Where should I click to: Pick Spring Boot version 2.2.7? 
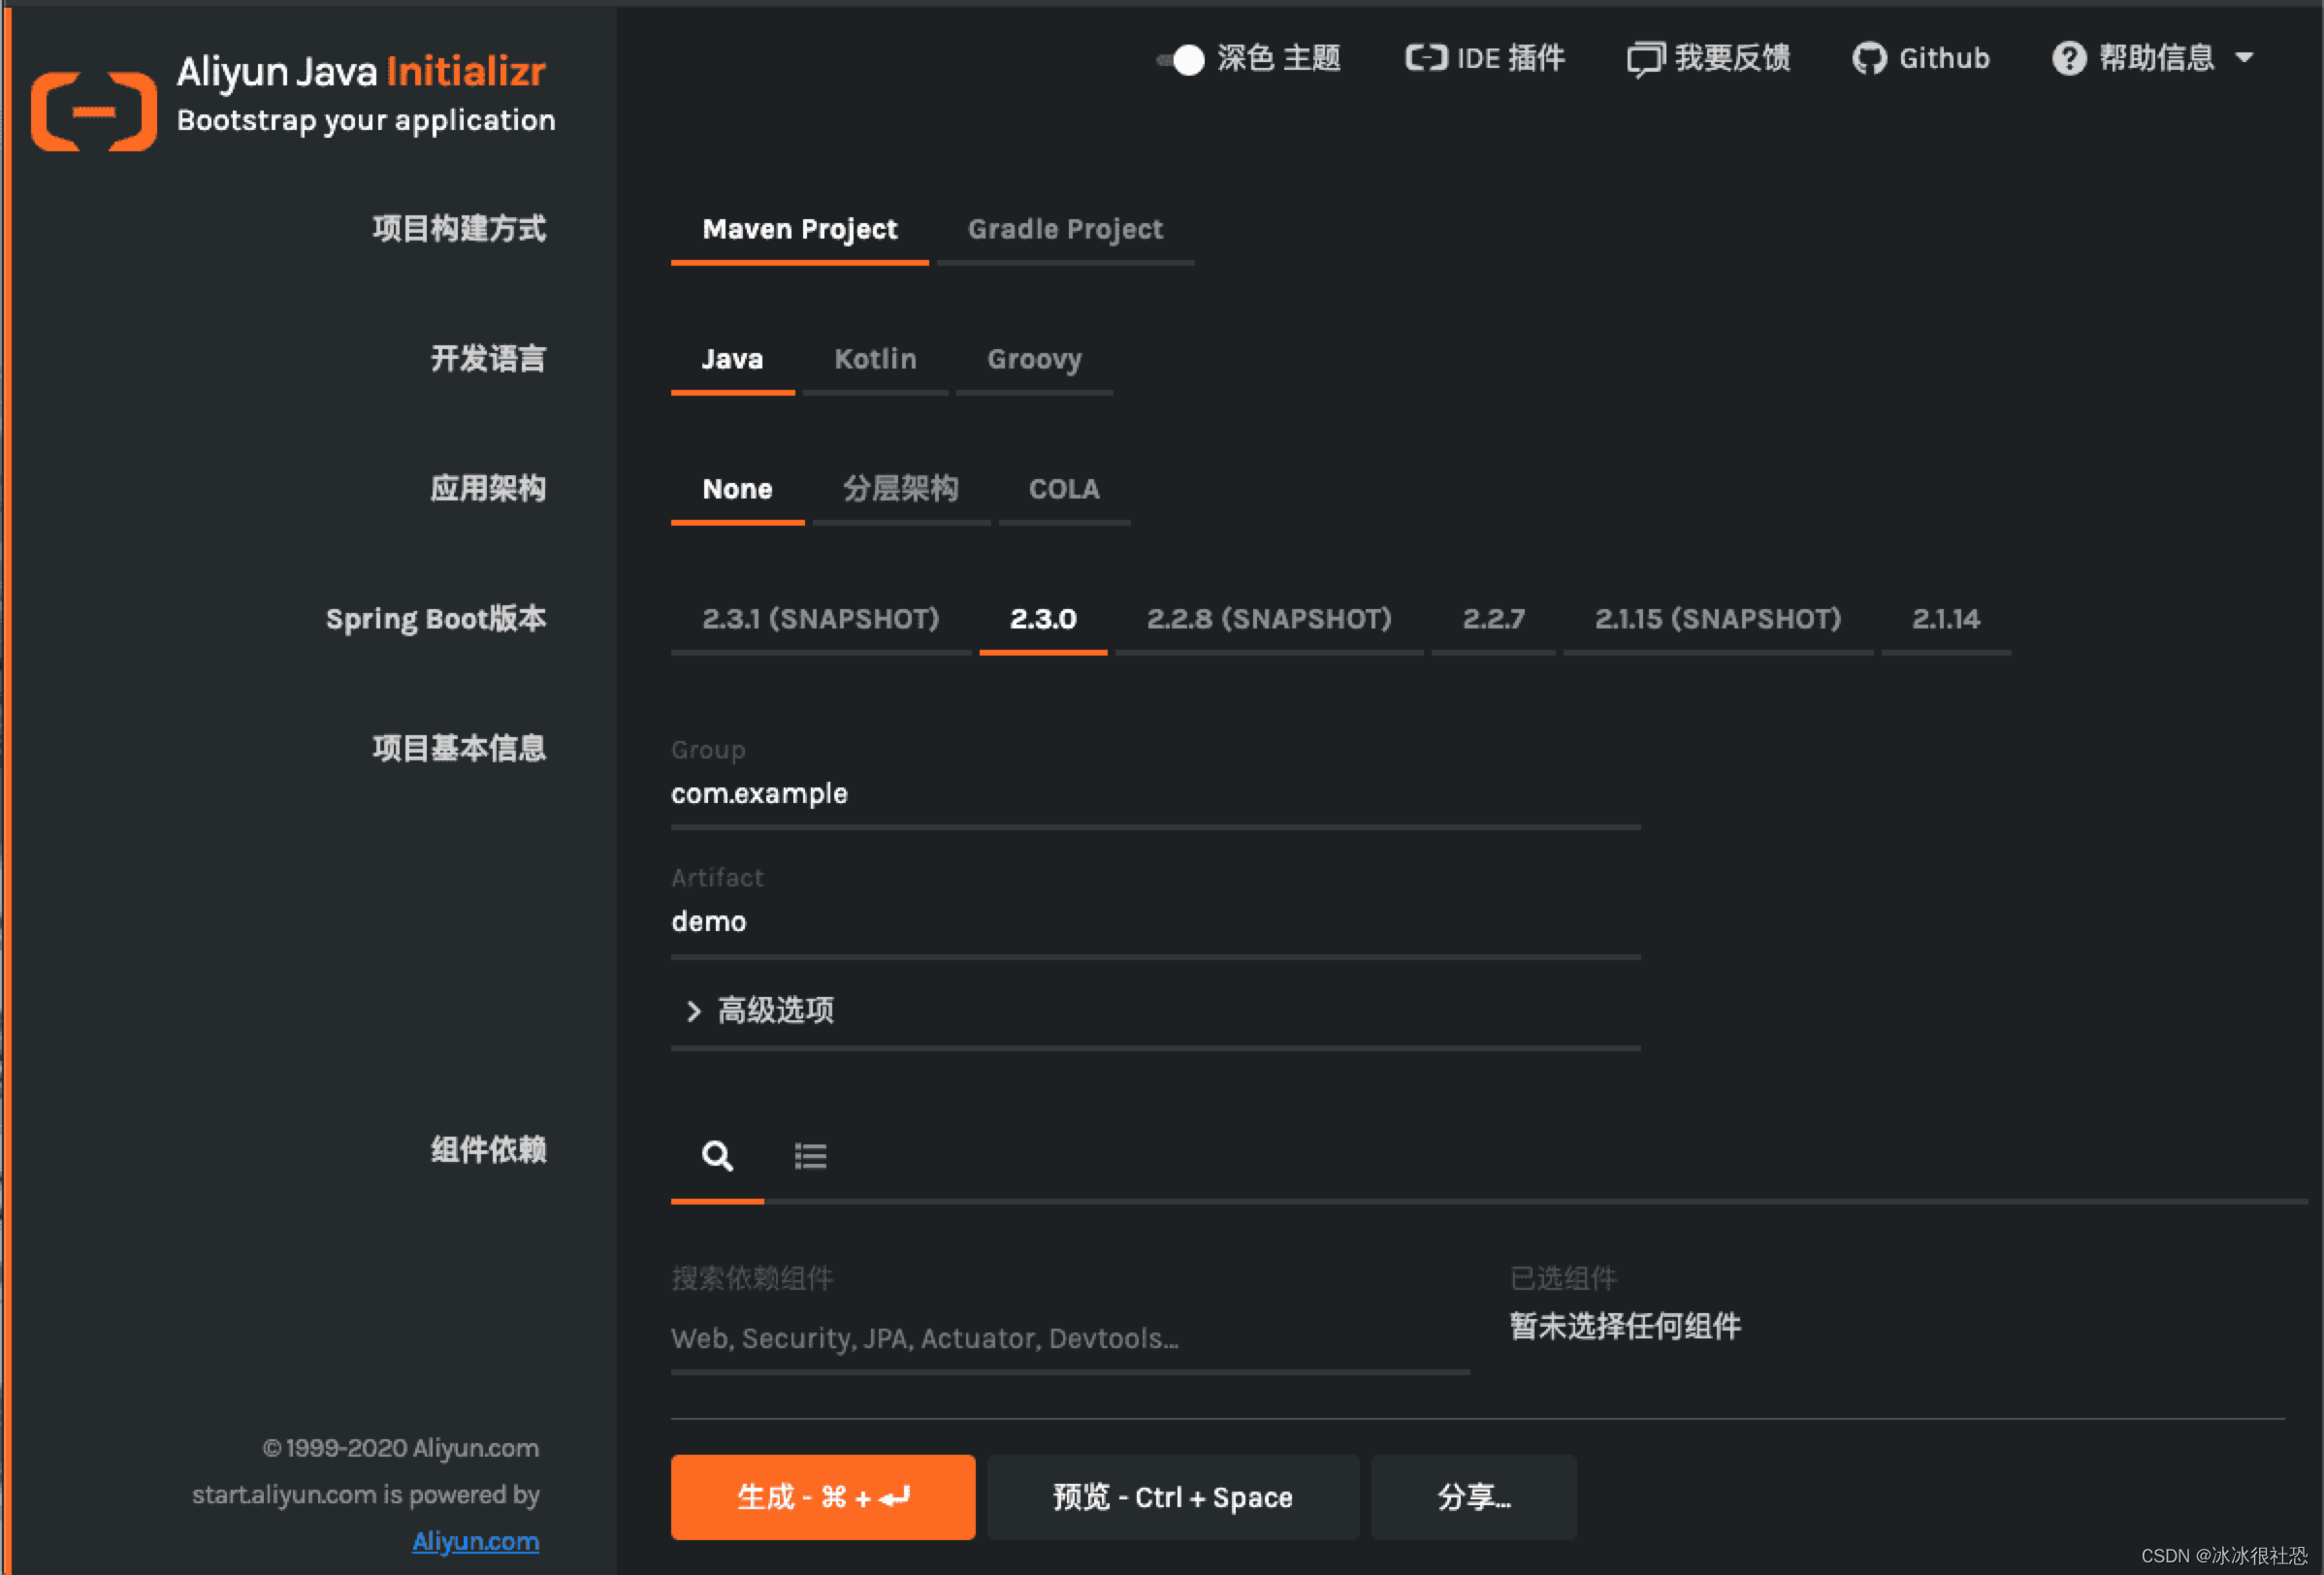tap(1493, 619)
